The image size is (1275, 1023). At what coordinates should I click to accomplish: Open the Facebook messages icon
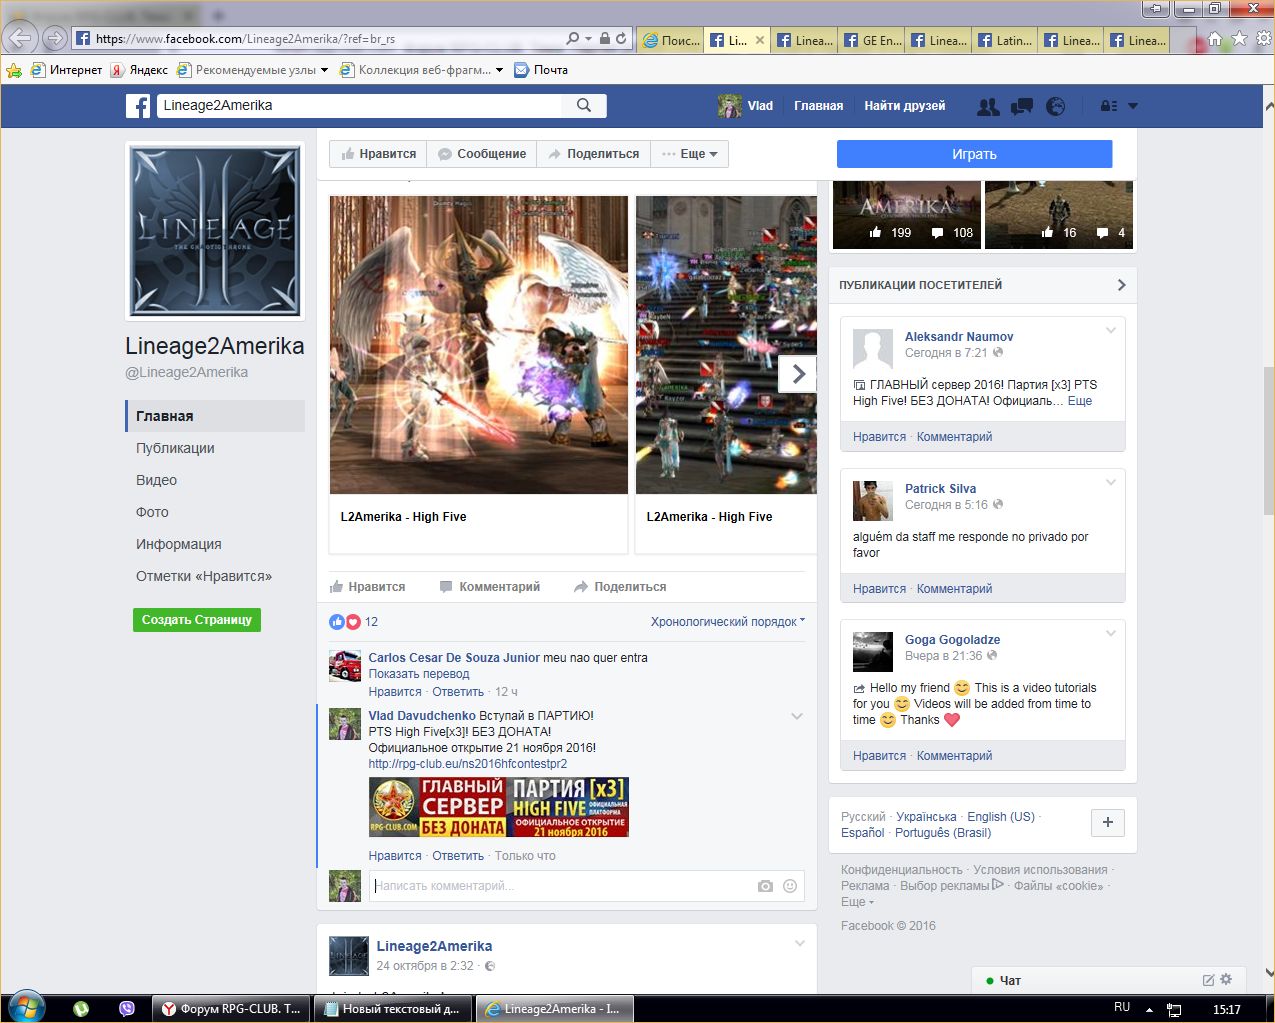click(x=1022, y=106)
